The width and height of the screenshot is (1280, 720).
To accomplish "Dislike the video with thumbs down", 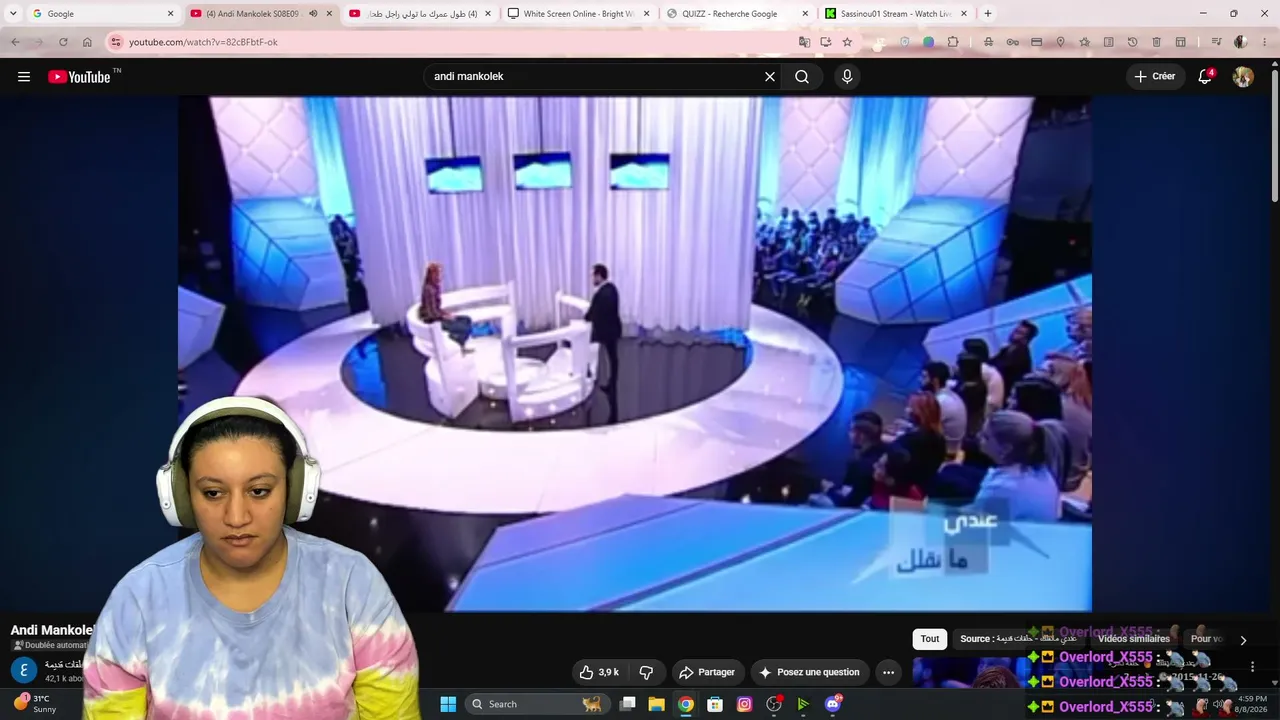I will click(x=646, y=672).
